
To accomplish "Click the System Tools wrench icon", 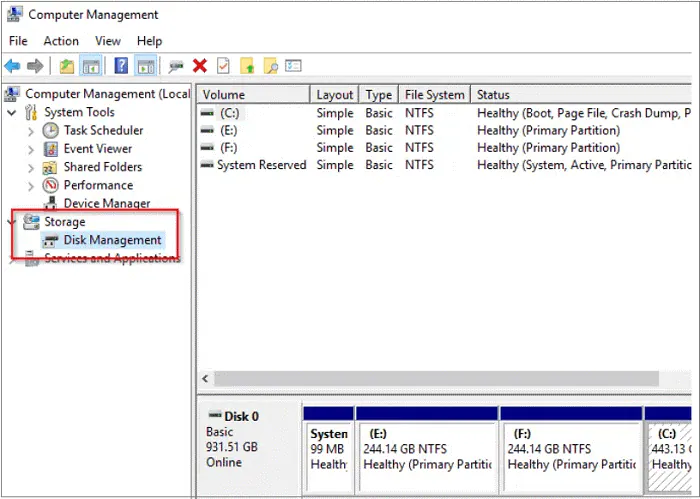I will 31,112.
